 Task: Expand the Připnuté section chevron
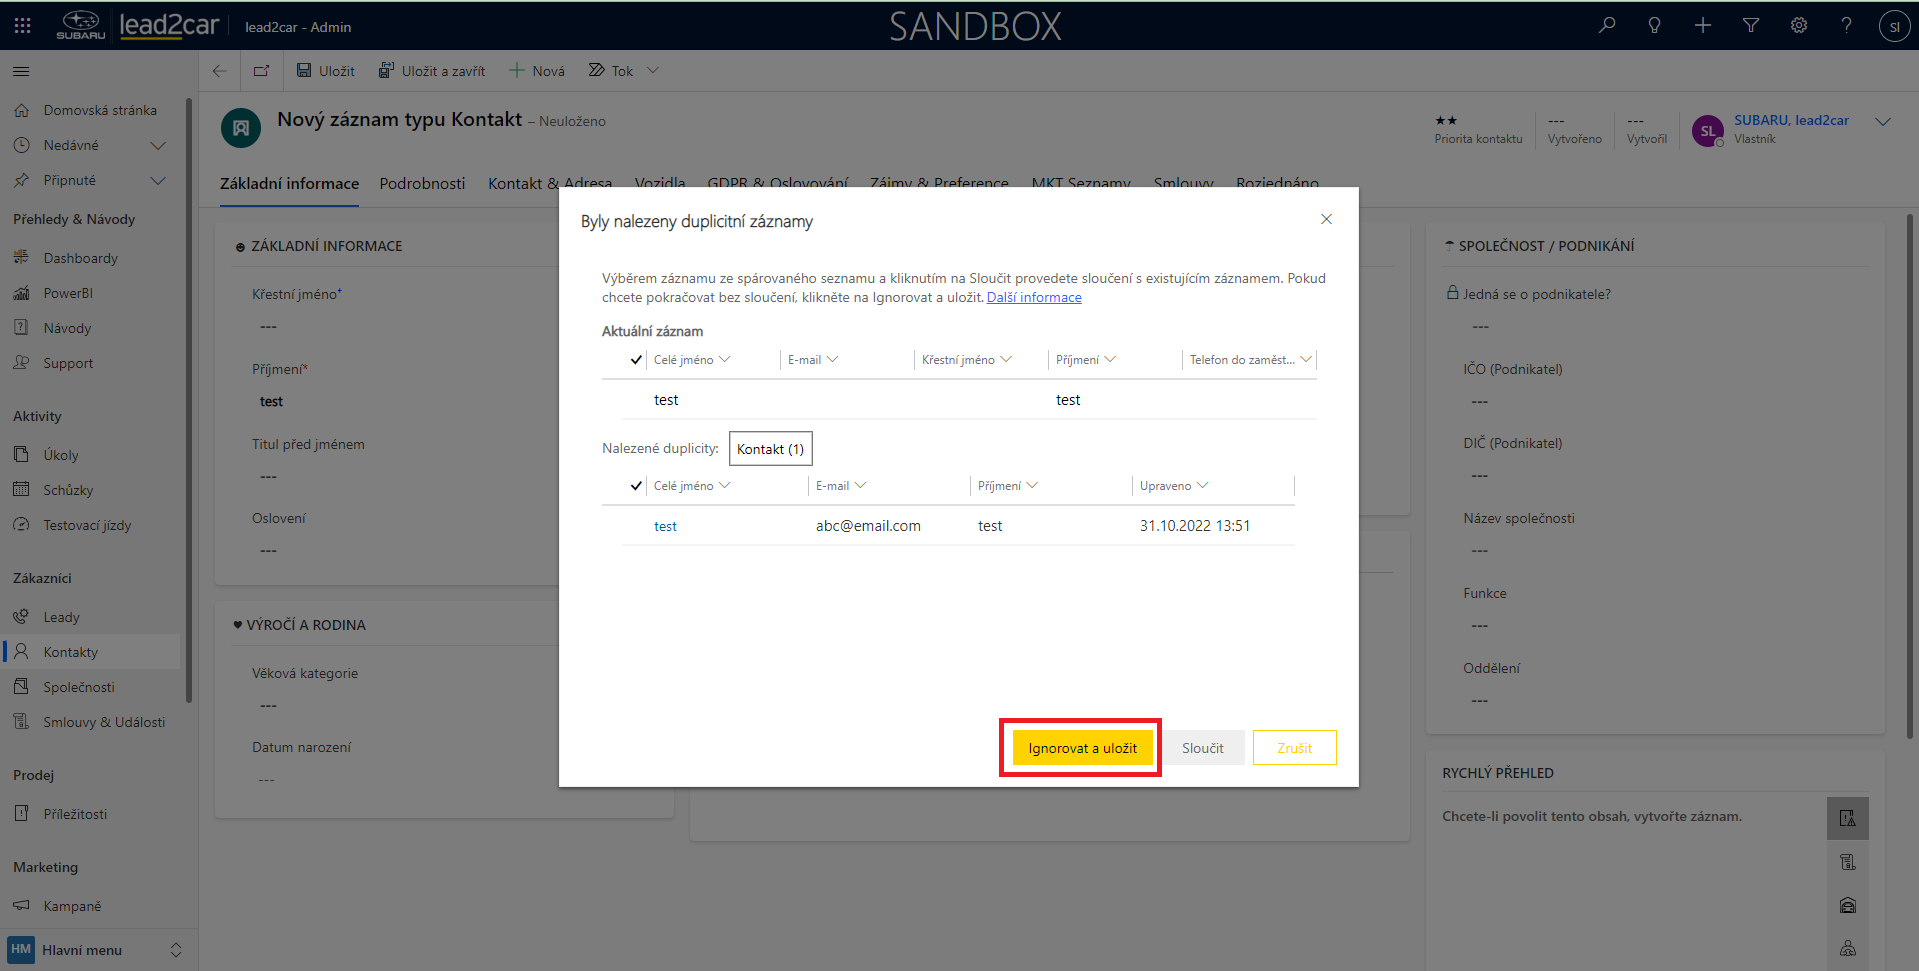[157, 181]
